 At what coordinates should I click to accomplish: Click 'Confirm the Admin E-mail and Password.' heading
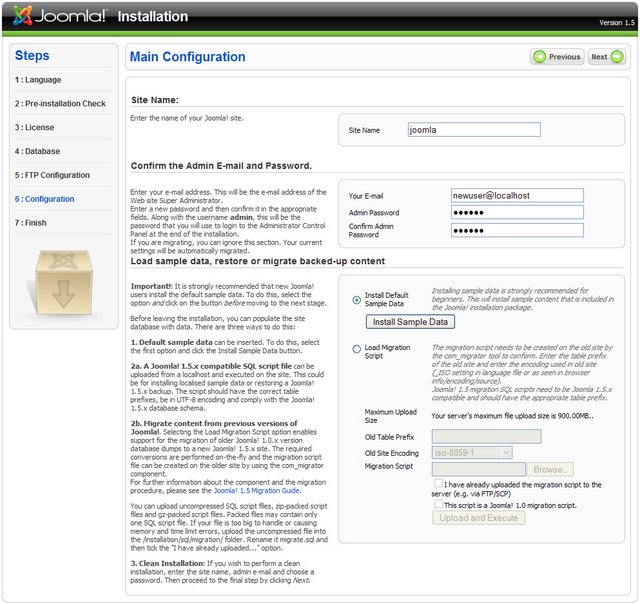(221, 166)
